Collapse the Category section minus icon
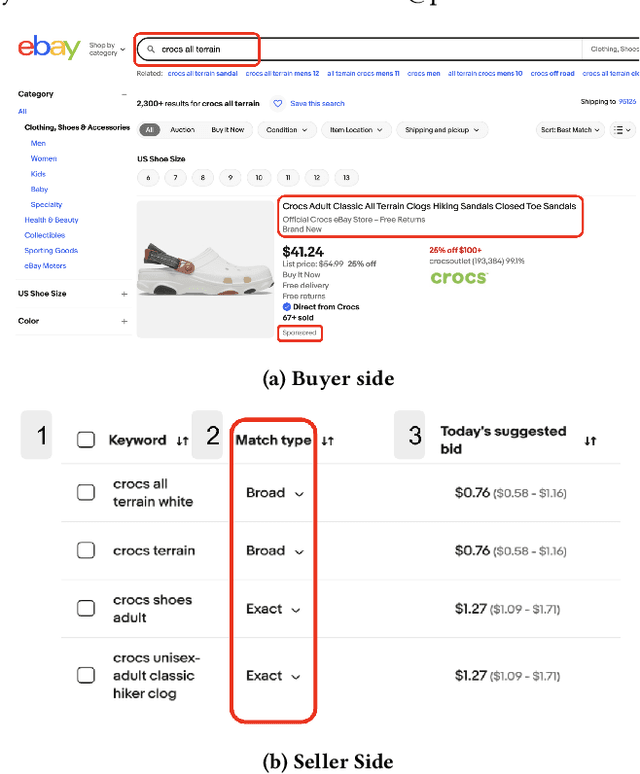Viewport: 640px width, 774px height. [x=124, y=94]
